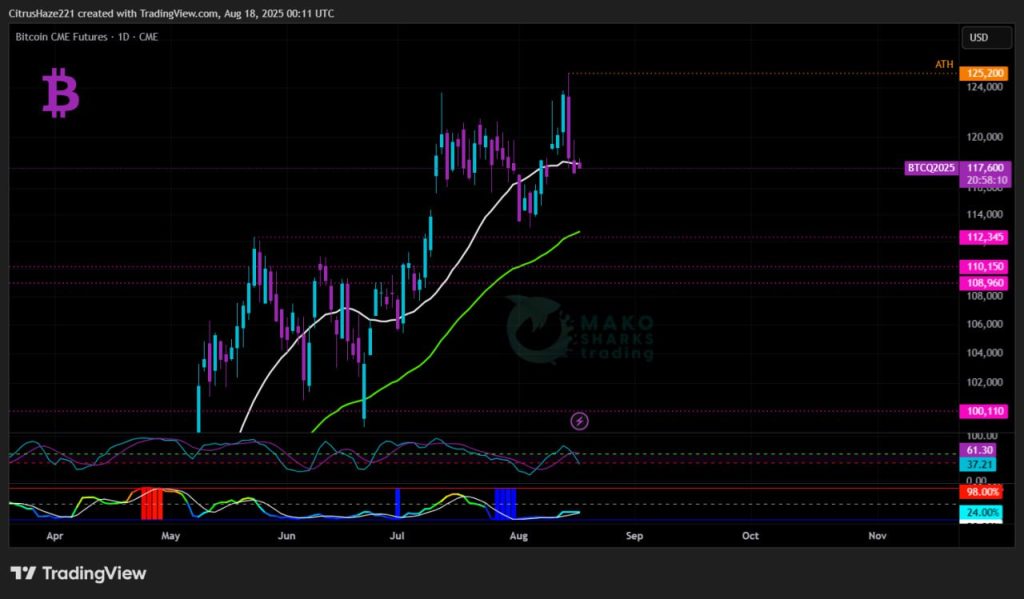Click the Sep label on time axis
Viewport: 1024px width, 599px height.
click(633, 536)
